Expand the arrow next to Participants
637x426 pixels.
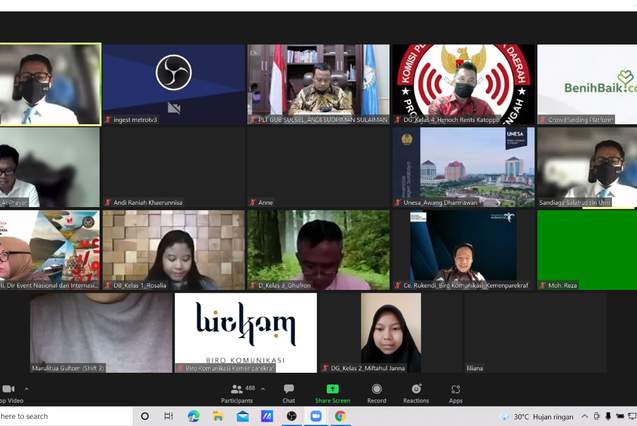[x=263, y=388]
